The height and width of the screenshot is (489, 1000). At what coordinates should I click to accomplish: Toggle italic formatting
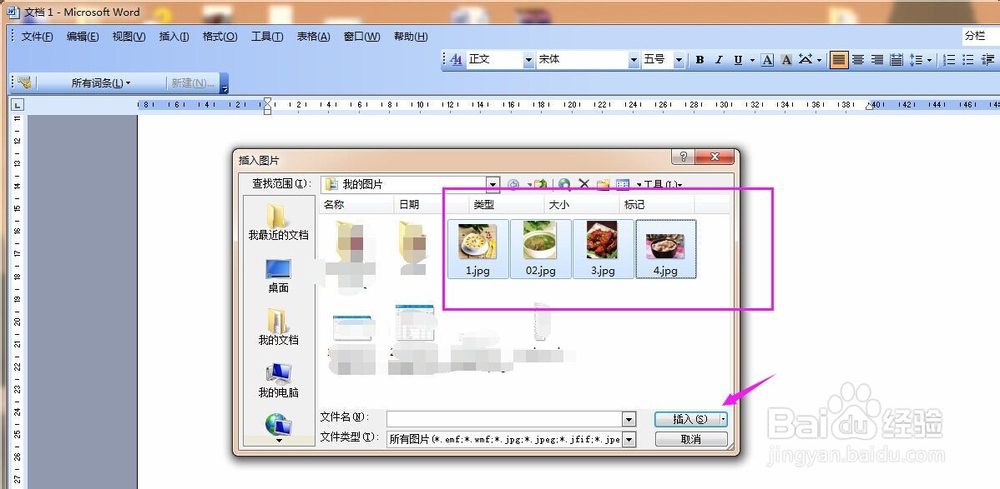719,60
